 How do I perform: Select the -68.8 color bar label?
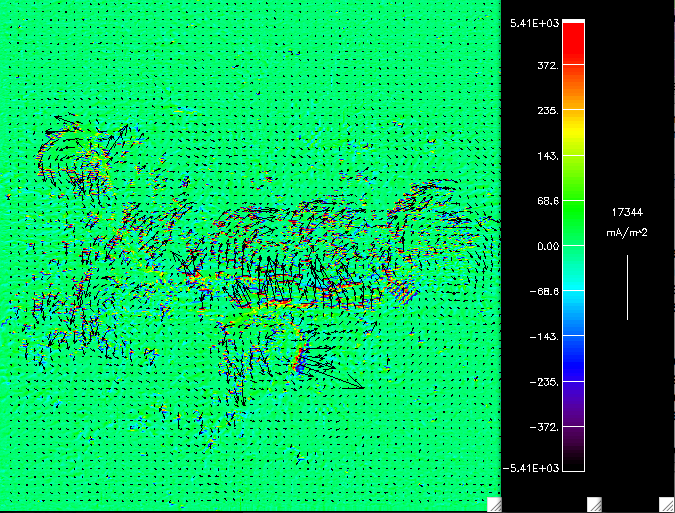click(545, 291)
